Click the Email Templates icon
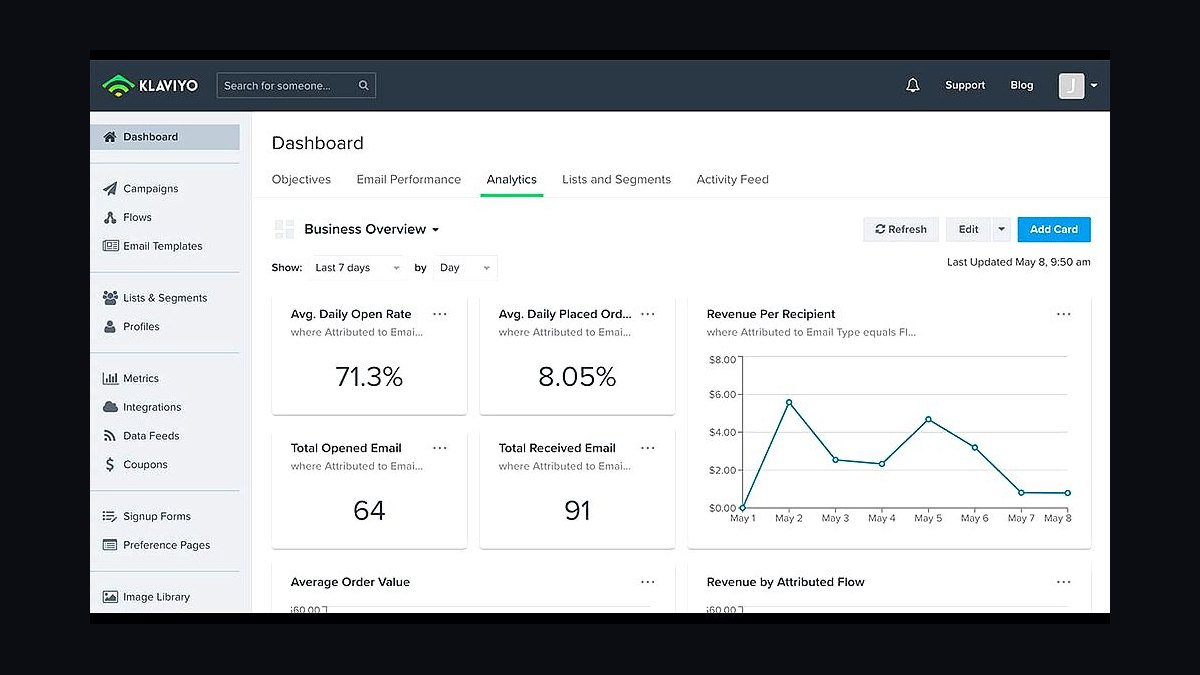This screenshot has height=675, width=1200. click(110, 246)
